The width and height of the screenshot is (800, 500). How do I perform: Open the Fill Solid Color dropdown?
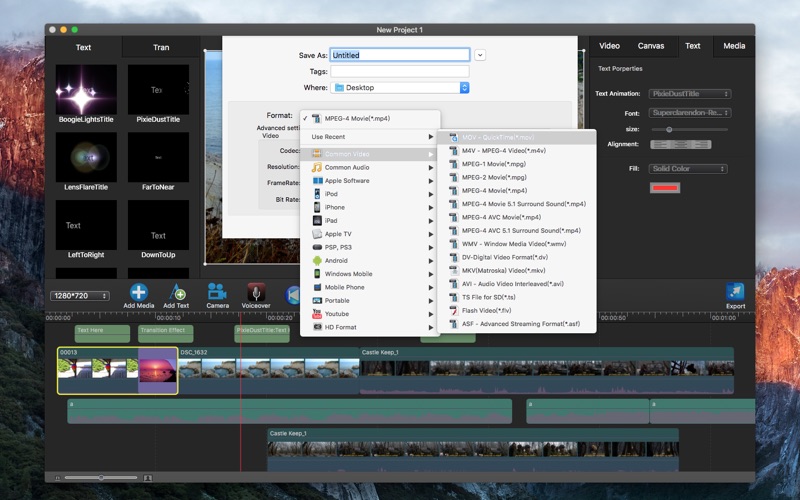688,169
